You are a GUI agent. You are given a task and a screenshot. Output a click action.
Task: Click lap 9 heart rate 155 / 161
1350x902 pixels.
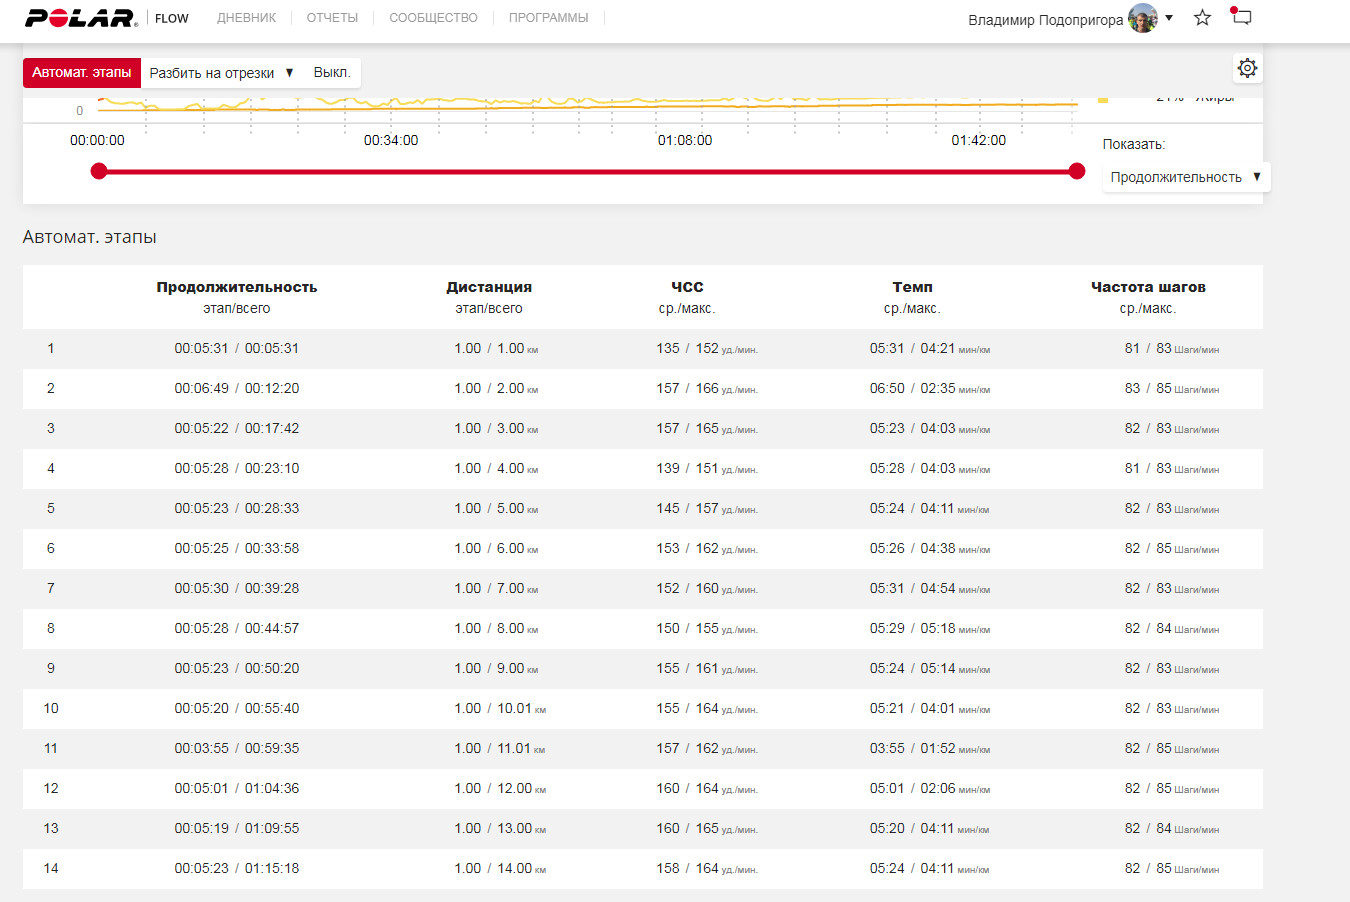point(707,668)
